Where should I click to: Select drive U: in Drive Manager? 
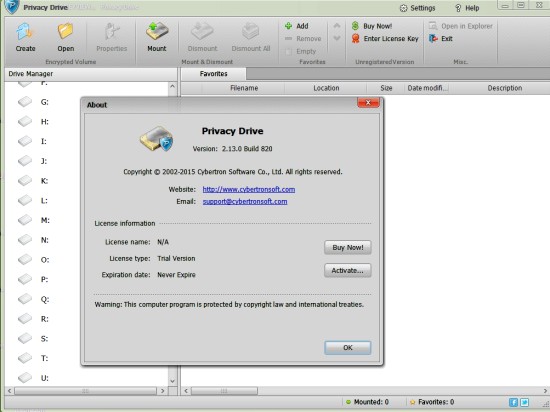click(34, 378)
